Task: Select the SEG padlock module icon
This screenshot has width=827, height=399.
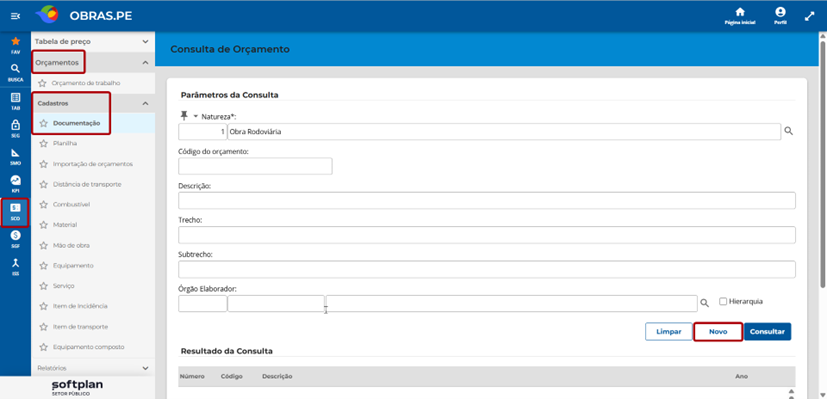Action: 15,125
